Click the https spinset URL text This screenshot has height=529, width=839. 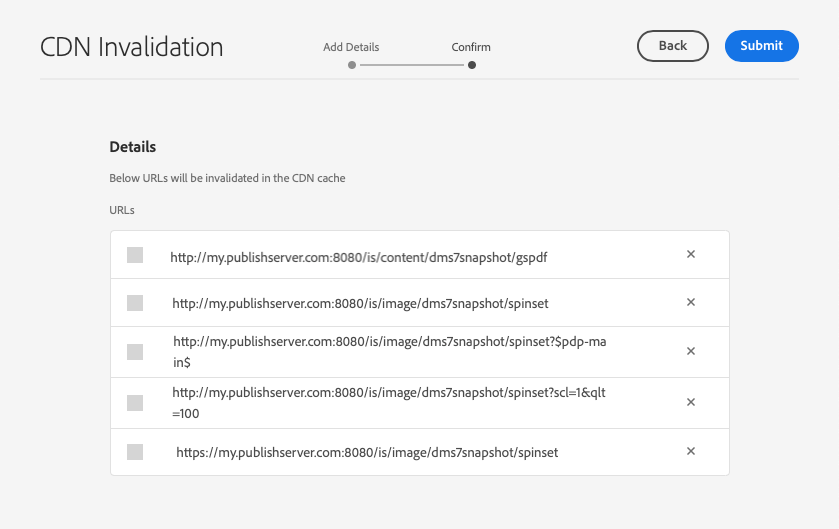tap(367, 452)
